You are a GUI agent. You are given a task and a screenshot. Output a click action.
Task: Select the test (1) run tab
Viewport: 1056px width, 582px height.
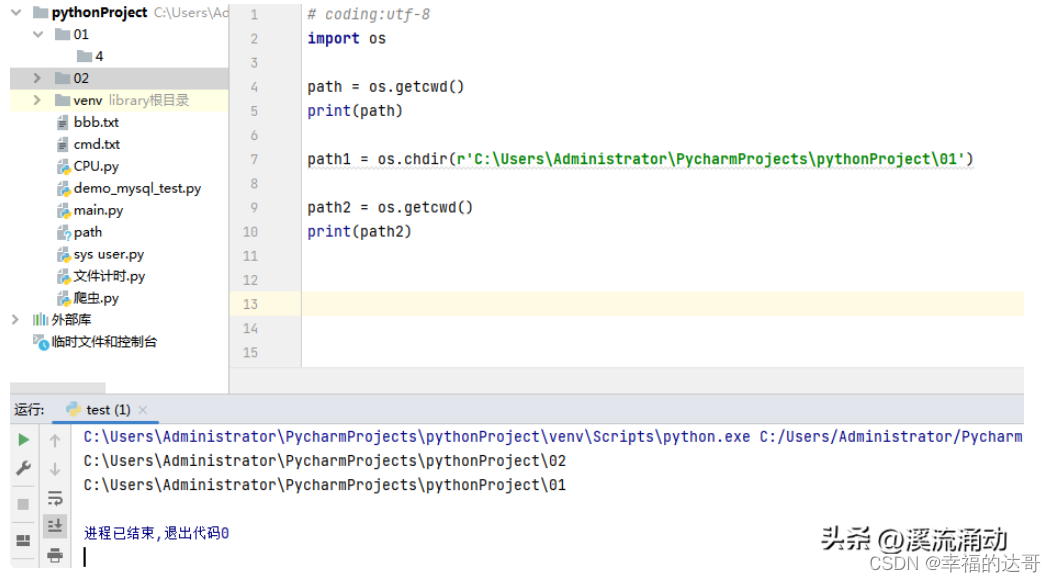tap(98, 410)
